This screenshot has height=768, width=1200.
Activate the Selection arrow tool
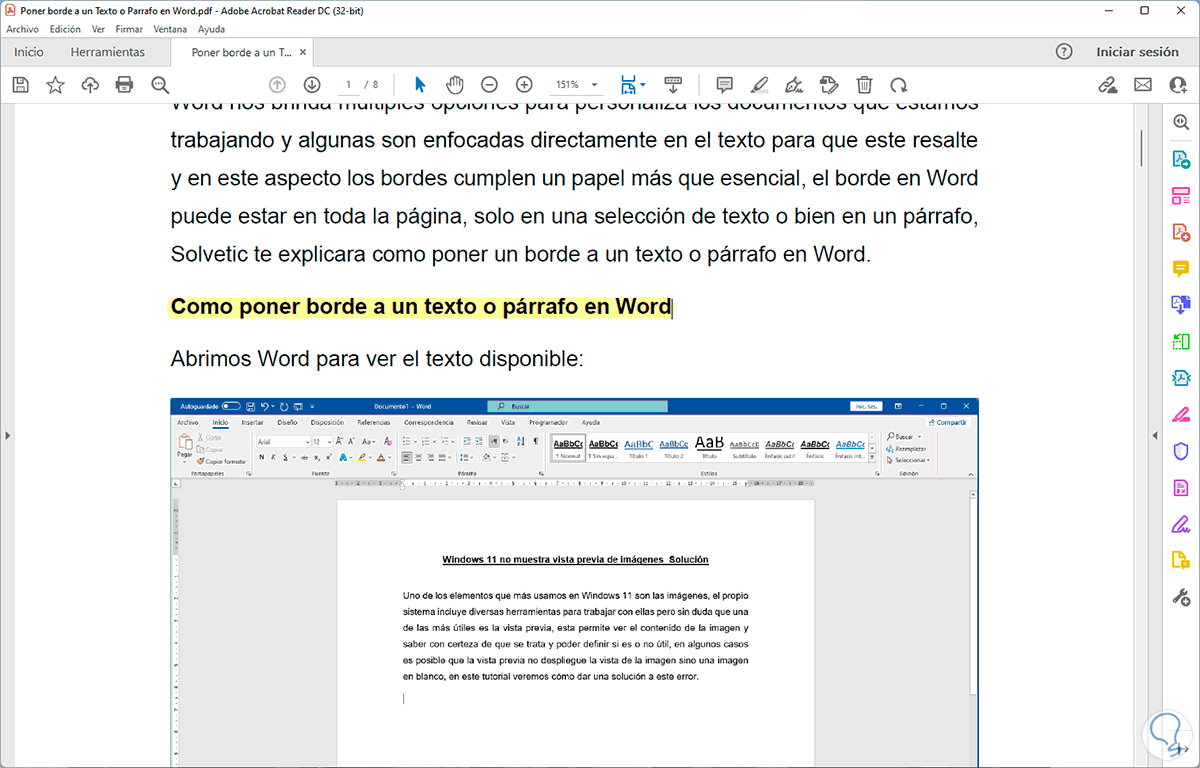coord(420,85)
